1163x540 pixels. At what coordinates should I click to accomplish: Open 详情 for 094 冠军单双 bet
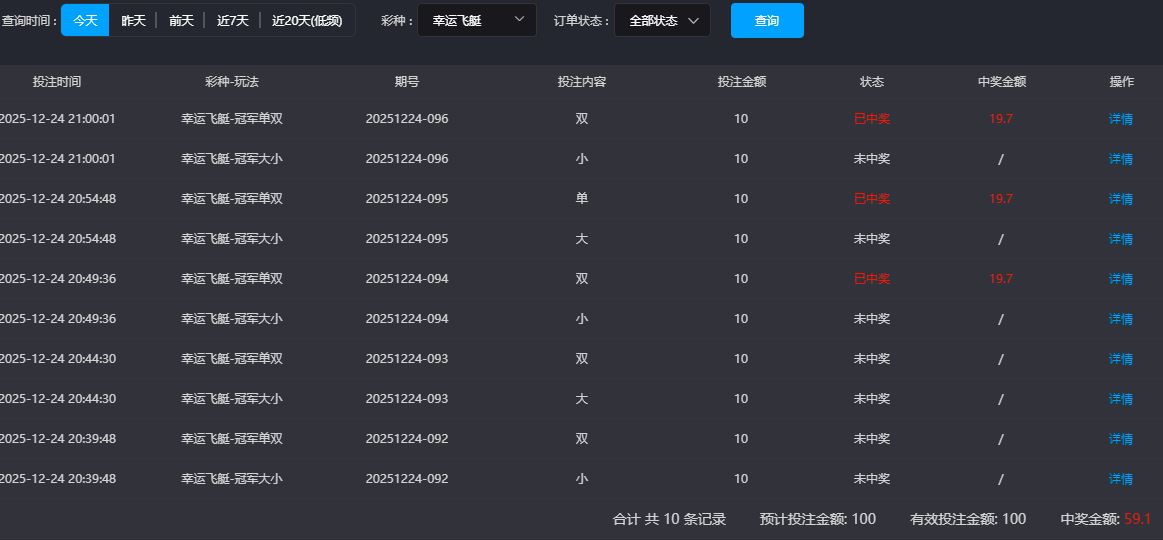[1120, 279]
